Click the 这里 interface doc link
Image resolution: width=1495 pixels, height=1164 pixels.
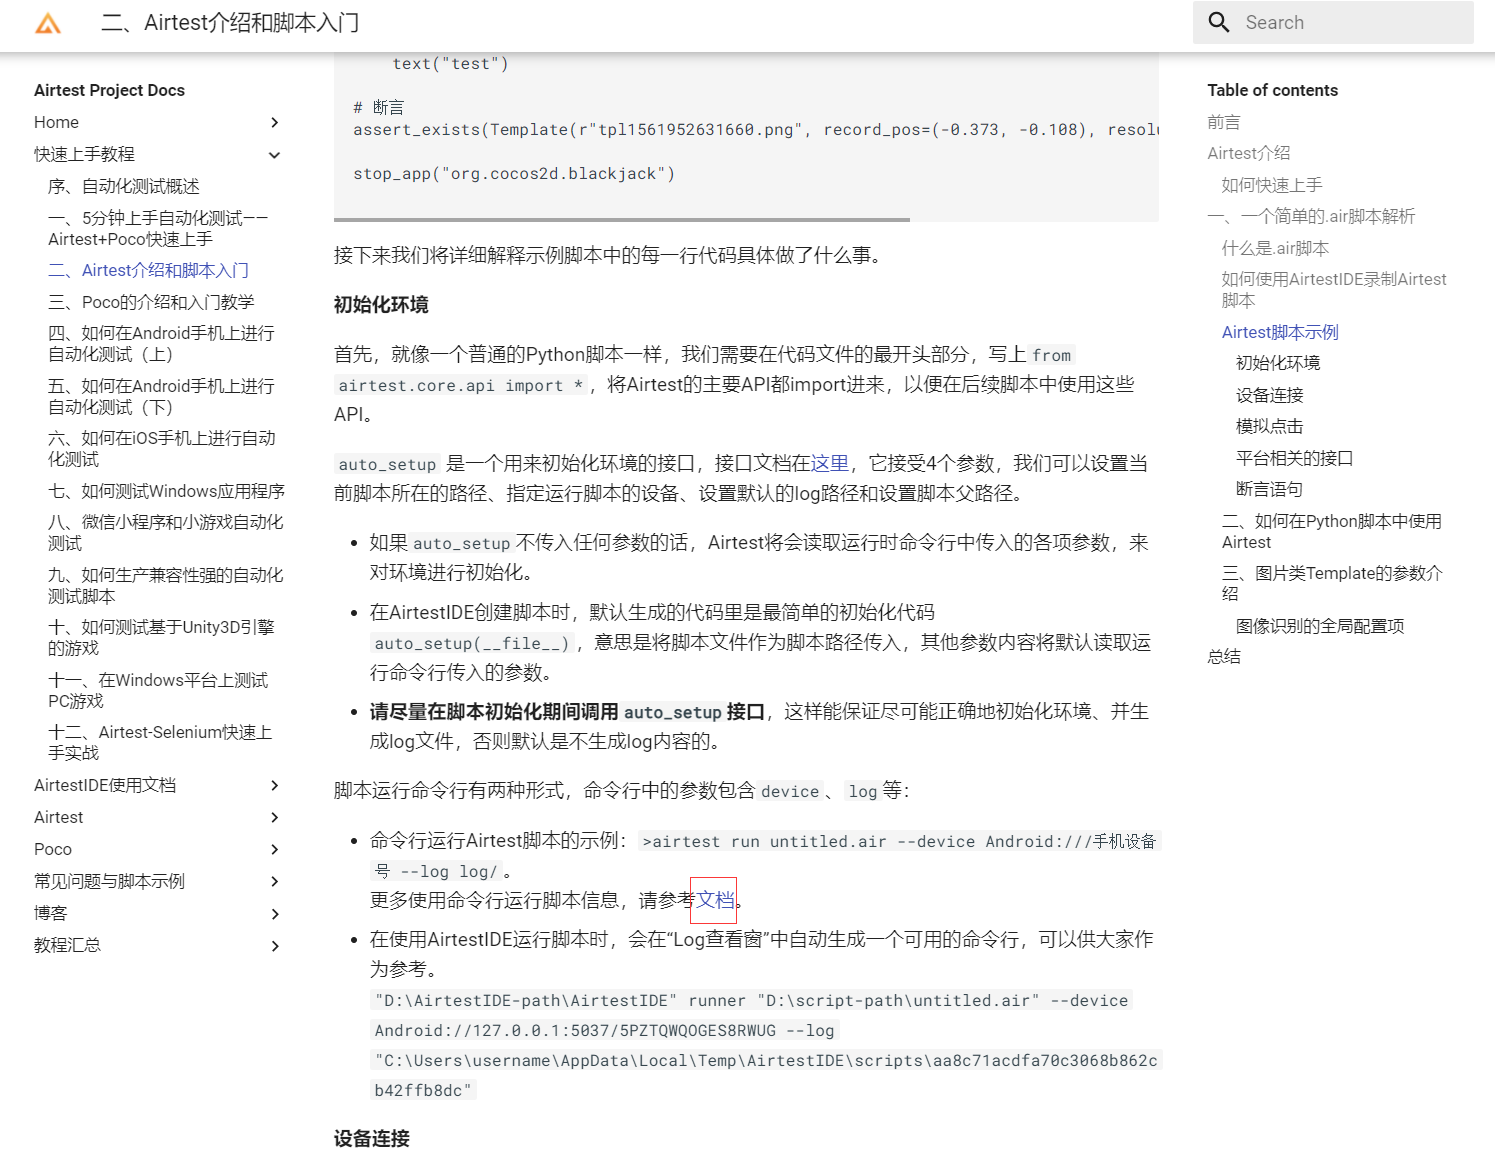coord(830,463)
